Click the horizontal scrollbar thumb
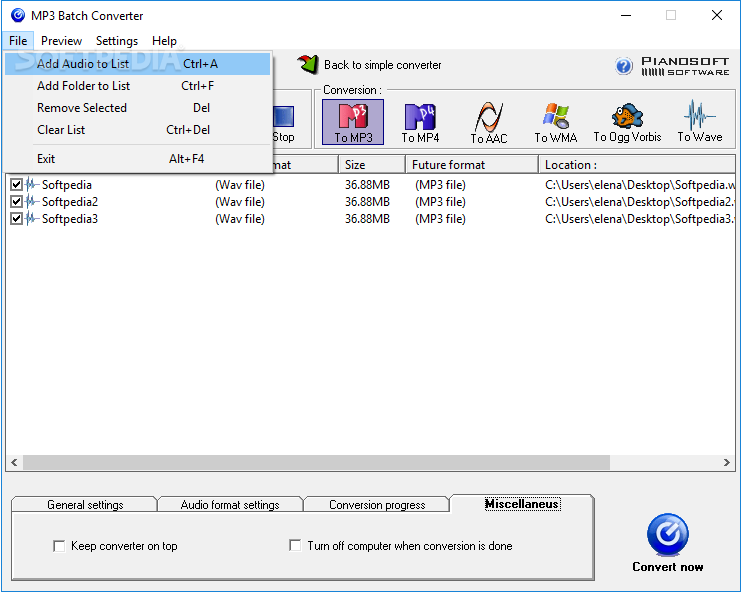The image size is (741, 592). pyautogui.click(x=316, y=463)
